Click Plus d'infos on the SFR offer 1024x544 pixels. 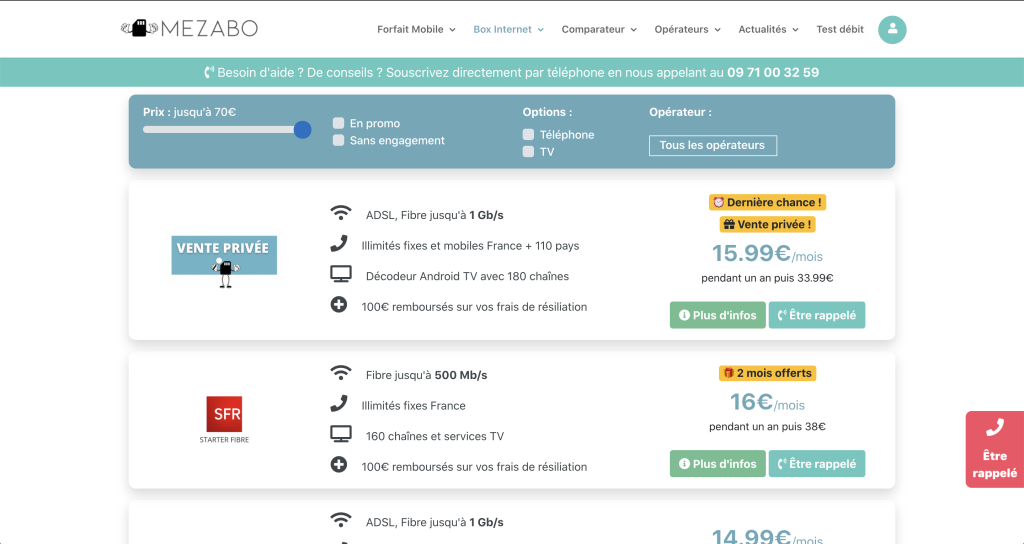[x=717, y=464]
